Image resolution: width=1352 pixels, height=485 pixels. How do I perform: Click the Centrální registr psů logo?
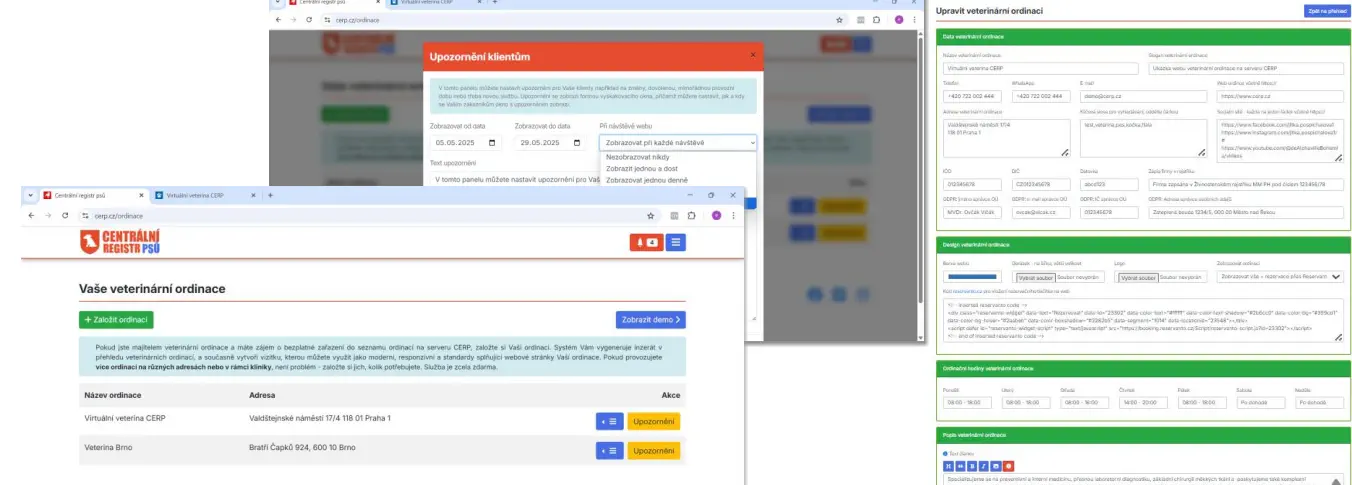[119, 241]
